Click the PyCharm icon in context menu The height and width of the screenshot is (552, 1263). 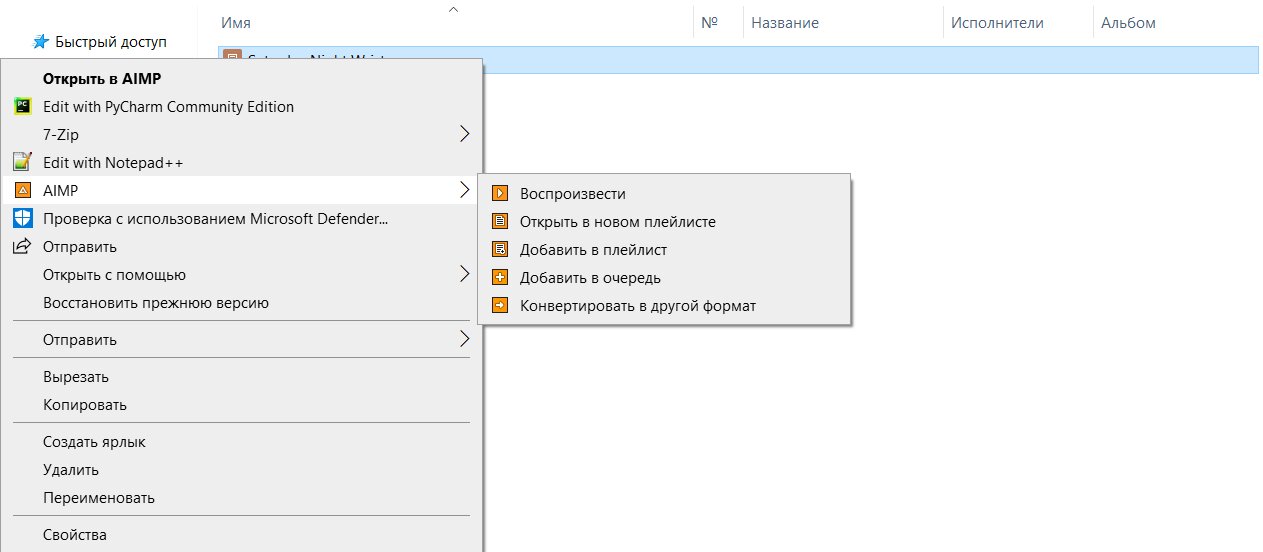coord(23,106)
